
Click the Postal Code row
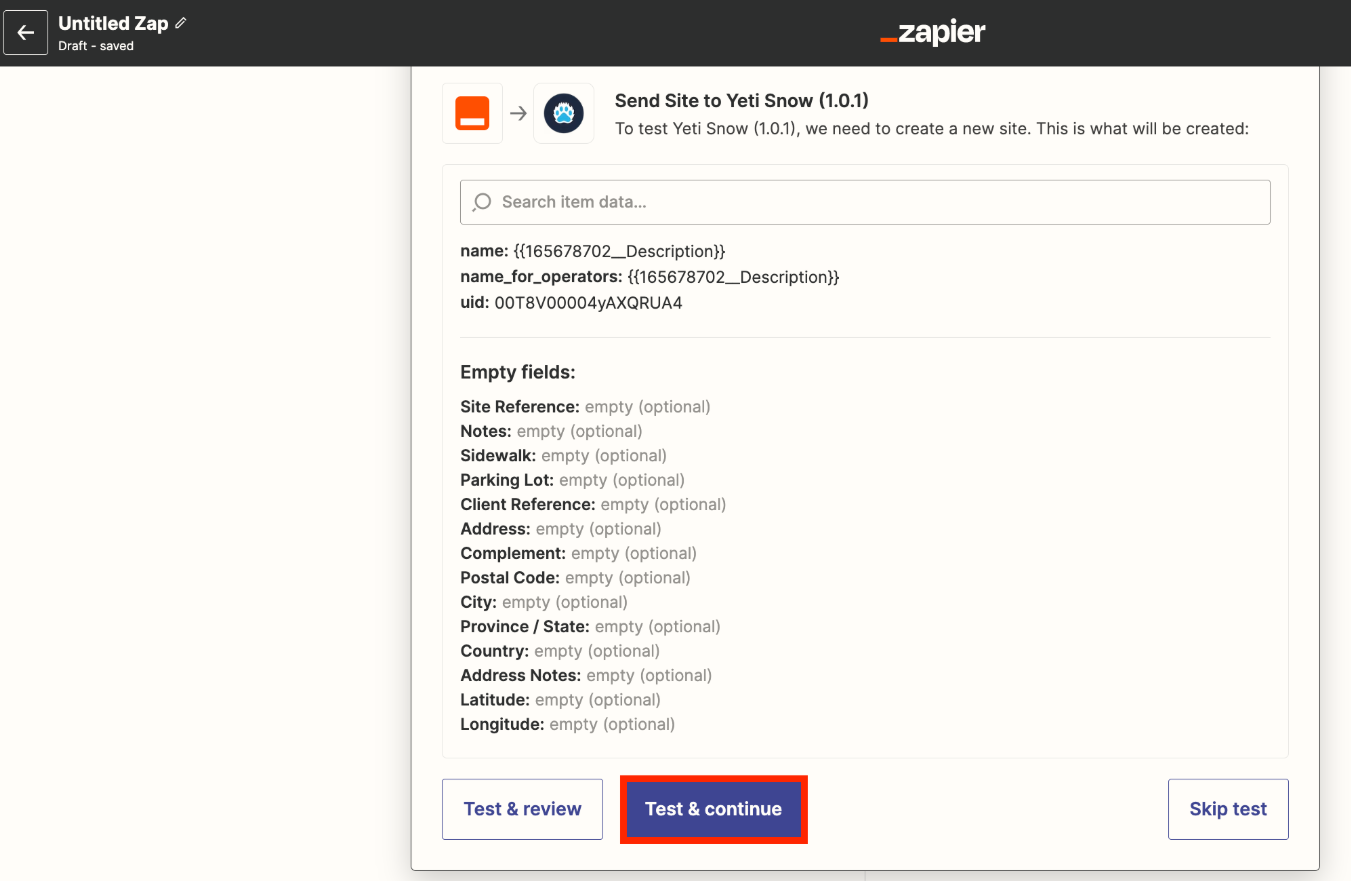coord(575,578)
